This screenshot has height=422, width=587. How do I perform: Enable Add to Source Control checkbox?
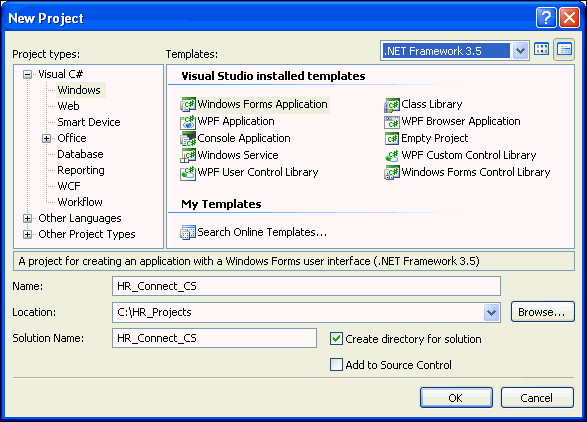(x=336, y=364)
